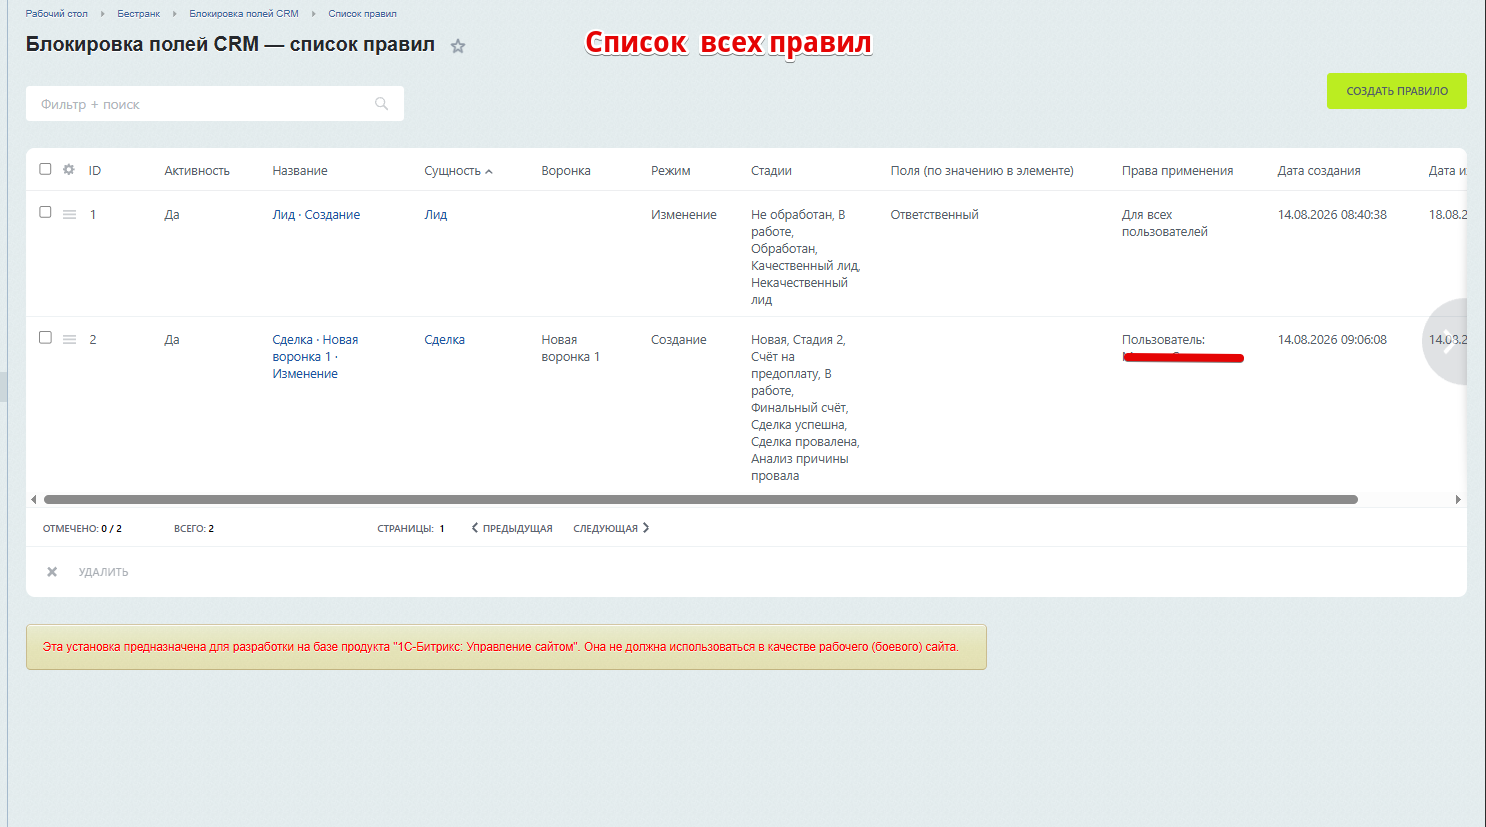Click the magnifier icon in the filter field
The height and width of the screenshot is (827, 1486).
[x=381, y=104]
